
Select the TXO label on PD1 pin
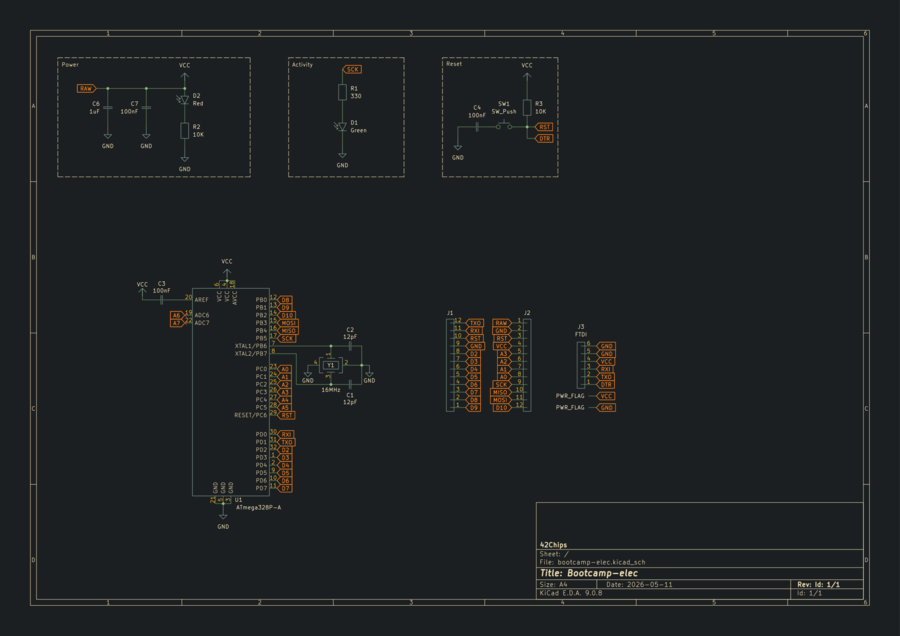click(x=286, y=442)
